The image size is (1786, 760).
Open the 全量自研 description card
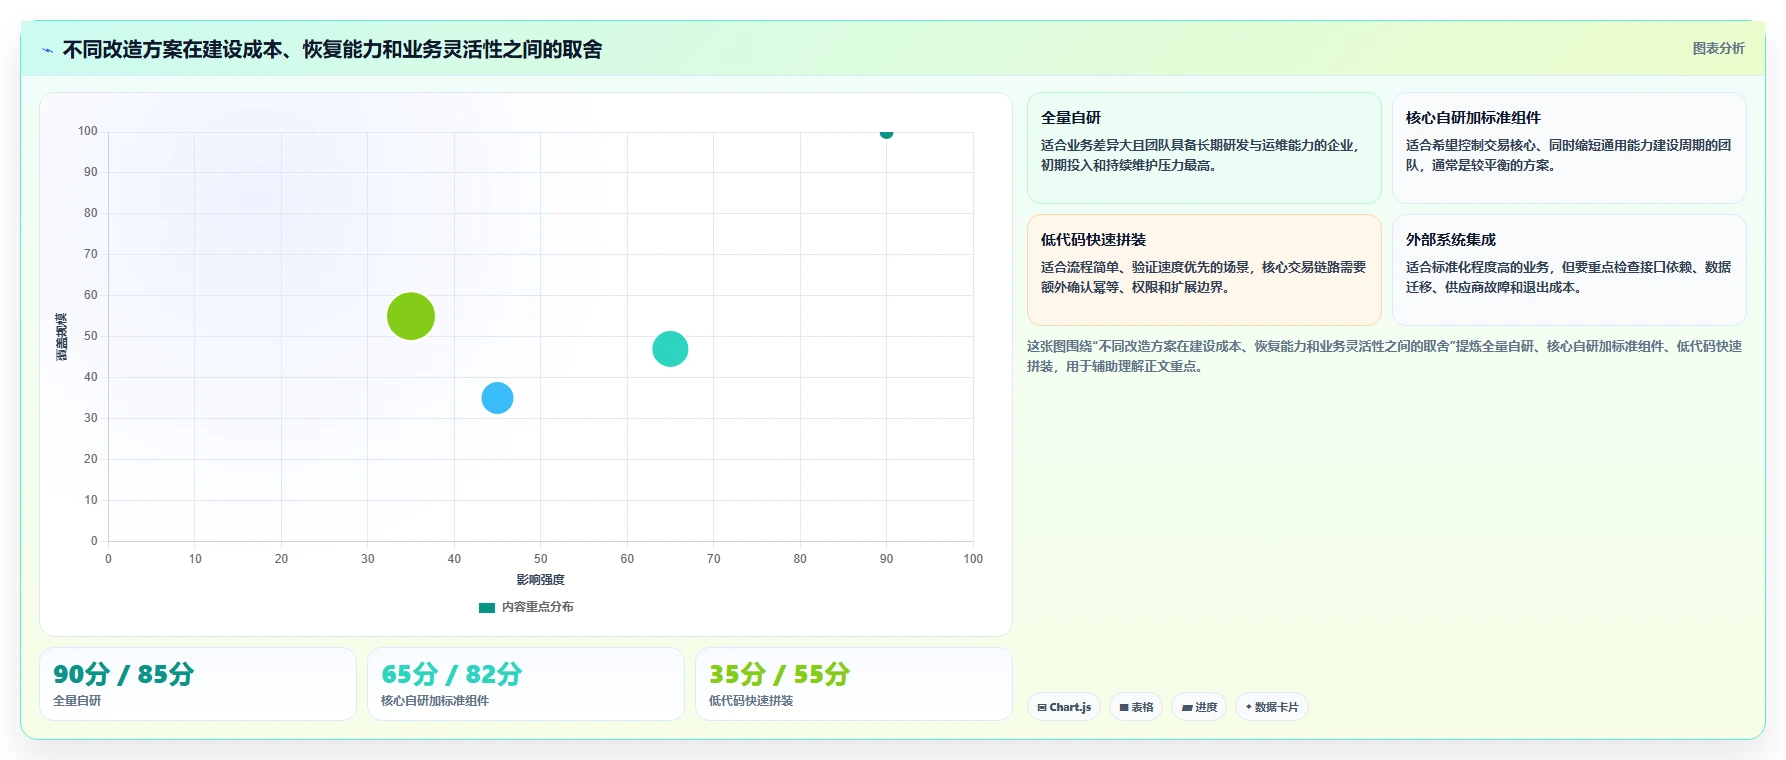point(1204,148)
